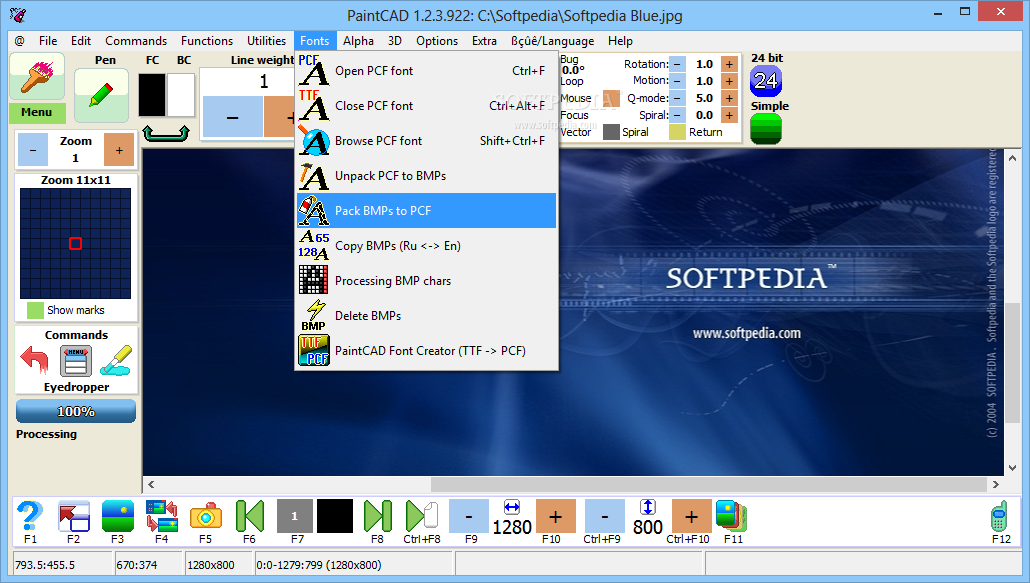Increase height with Ctrl+F10 plus button
This screenshot has width=1030, height=583.
coord(692,516)
